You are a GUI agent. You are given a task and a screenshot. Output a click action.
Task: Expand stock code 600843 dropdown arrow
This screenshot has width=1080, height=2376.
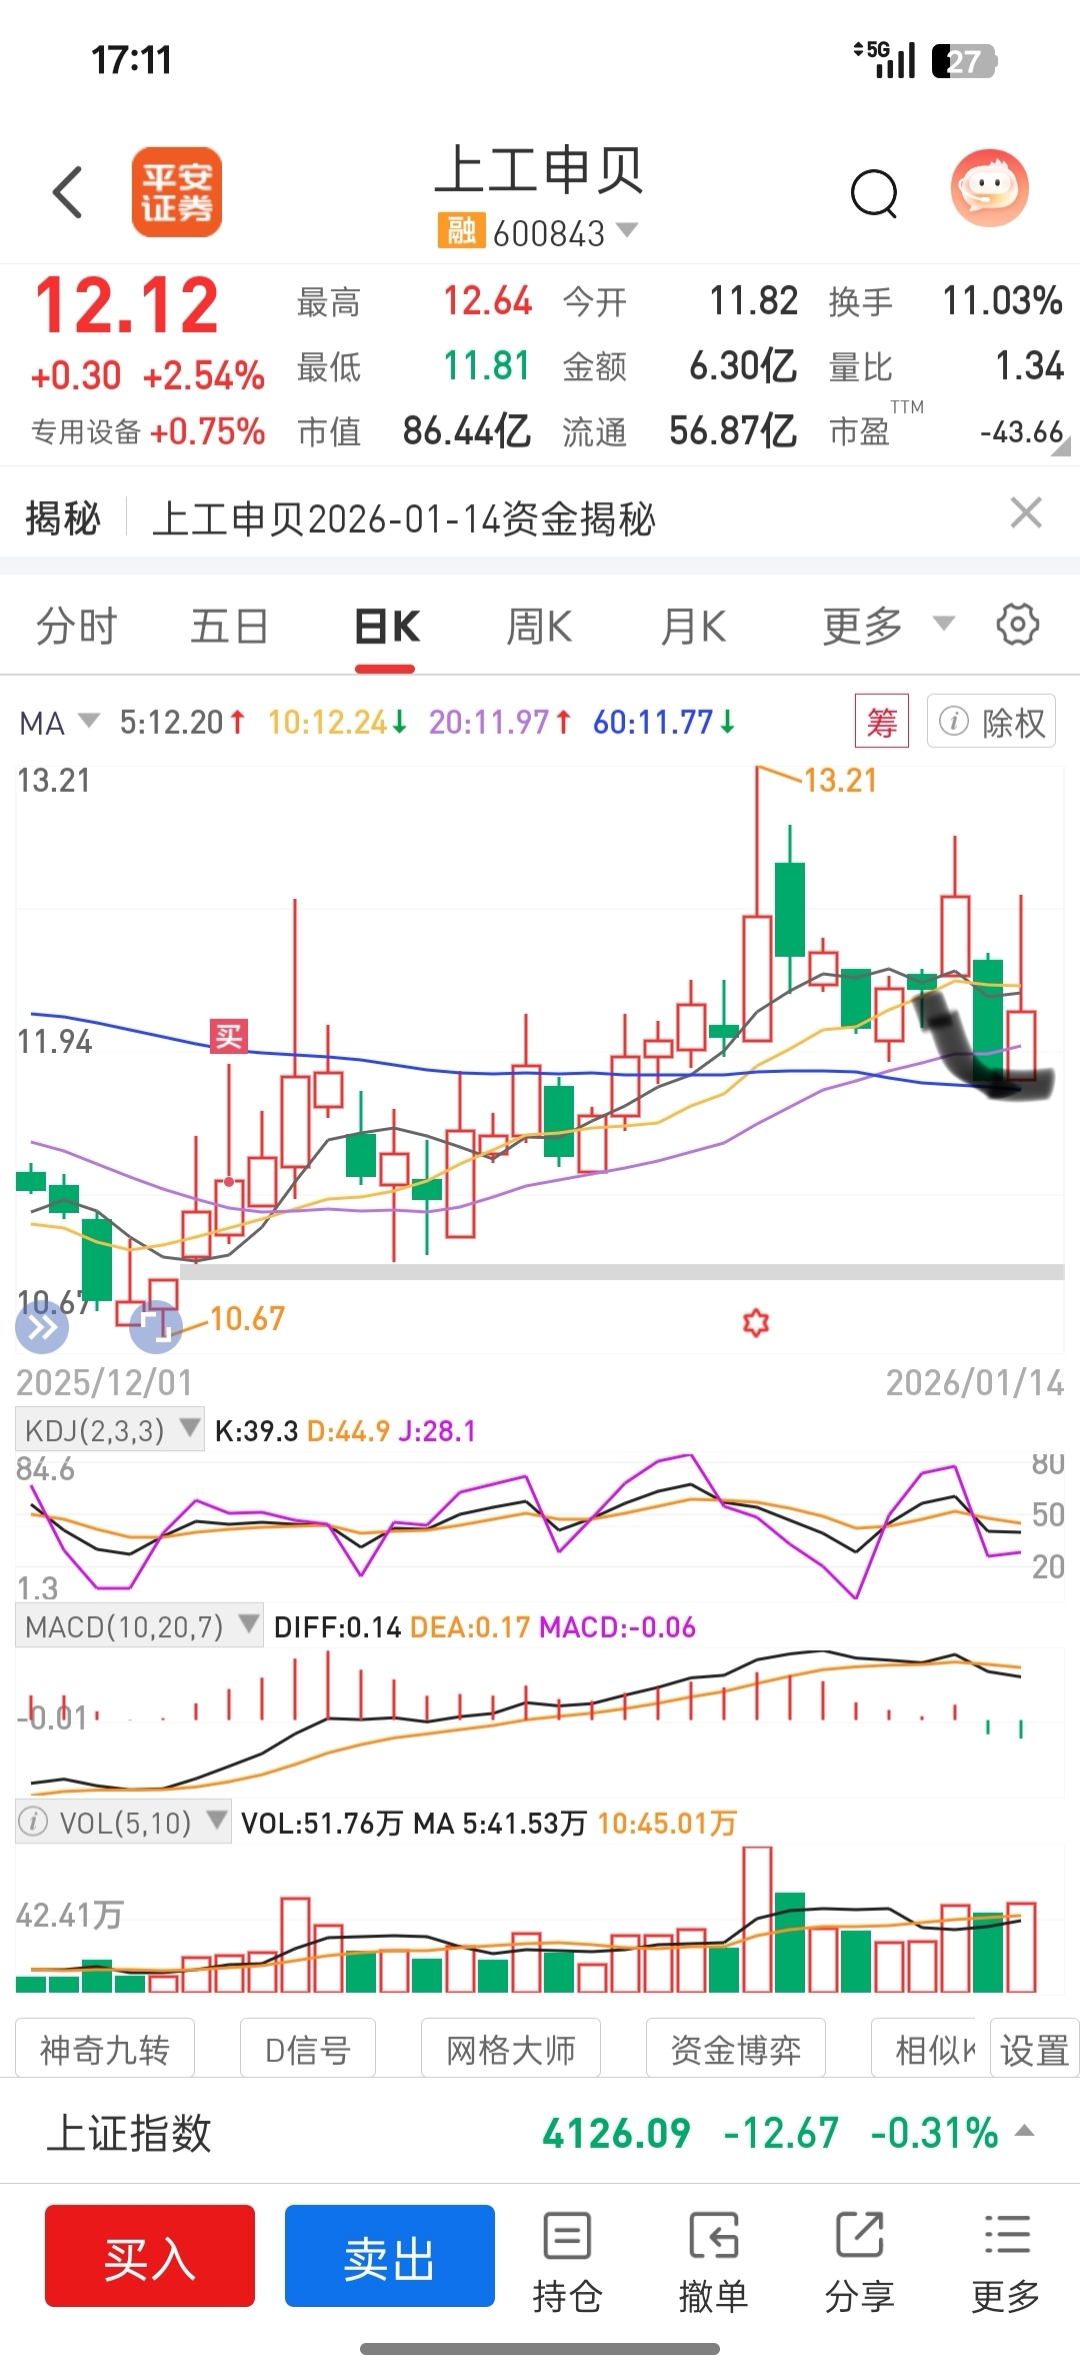pyautogui.click(x=627, y=230)
